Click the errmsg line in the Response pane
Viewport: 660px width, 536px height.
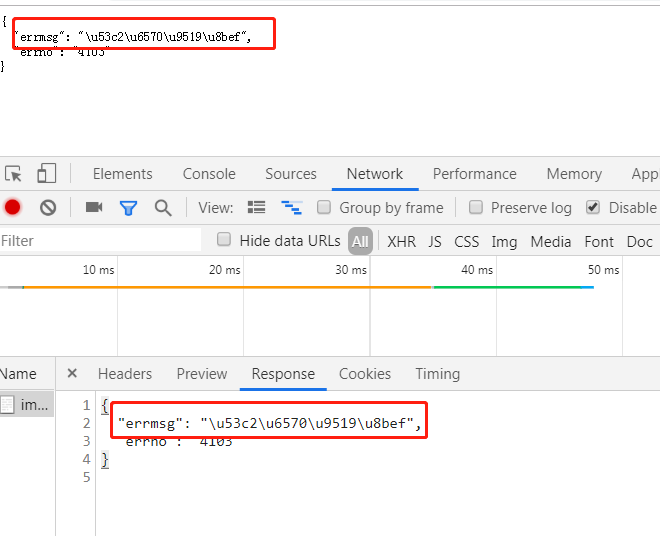[x=269, y=423]
